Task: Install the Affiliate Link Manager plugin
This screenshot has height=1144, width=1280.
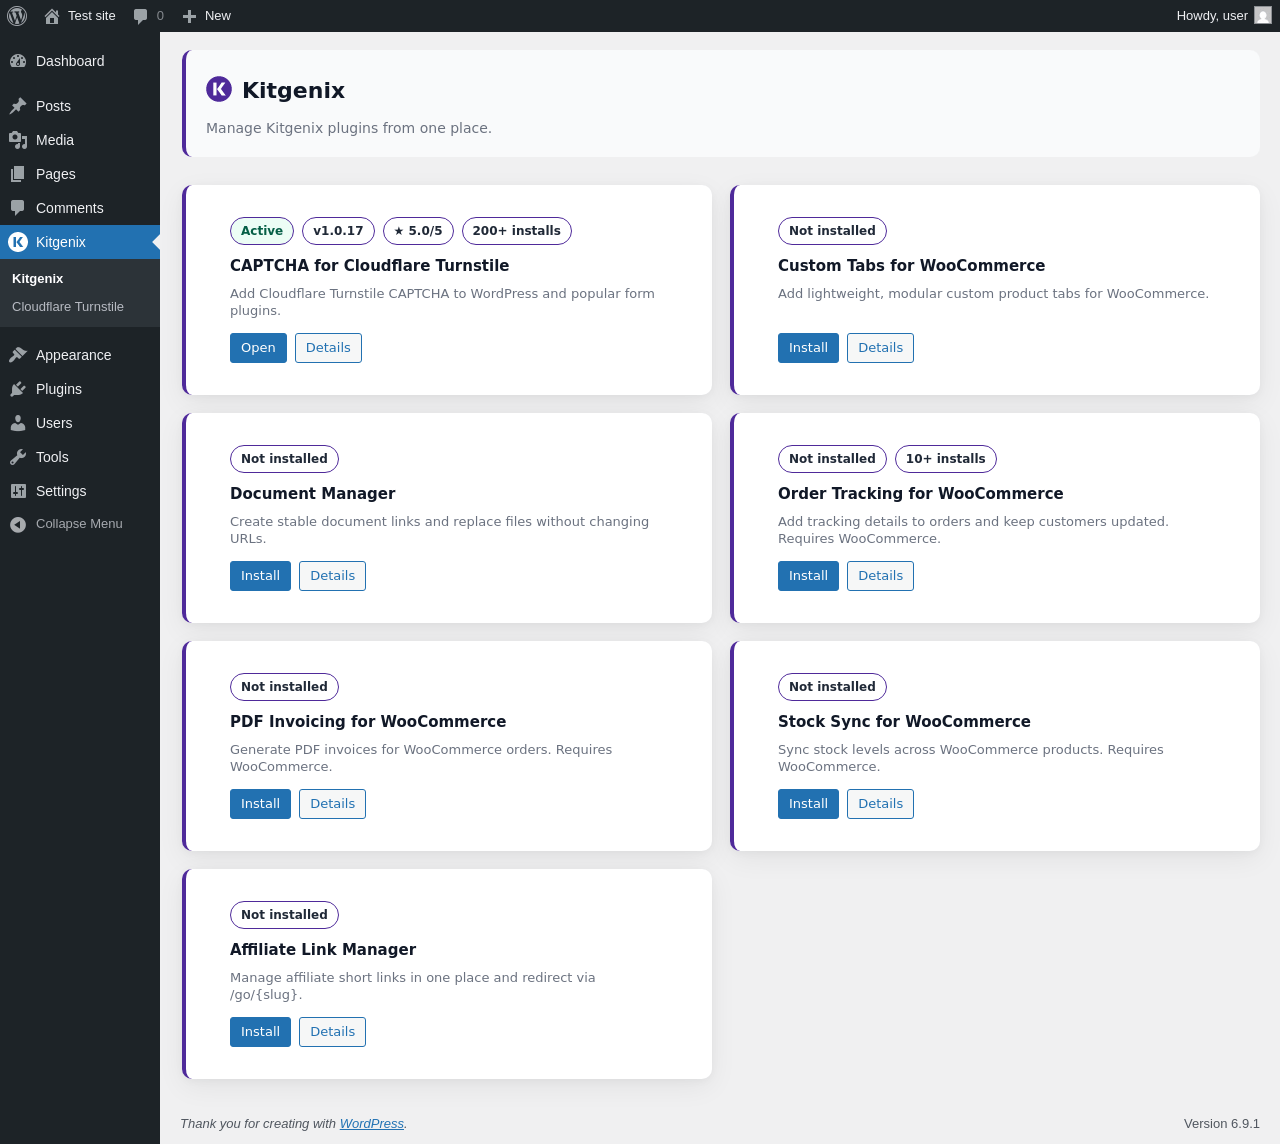Action: pos(260,1032)
